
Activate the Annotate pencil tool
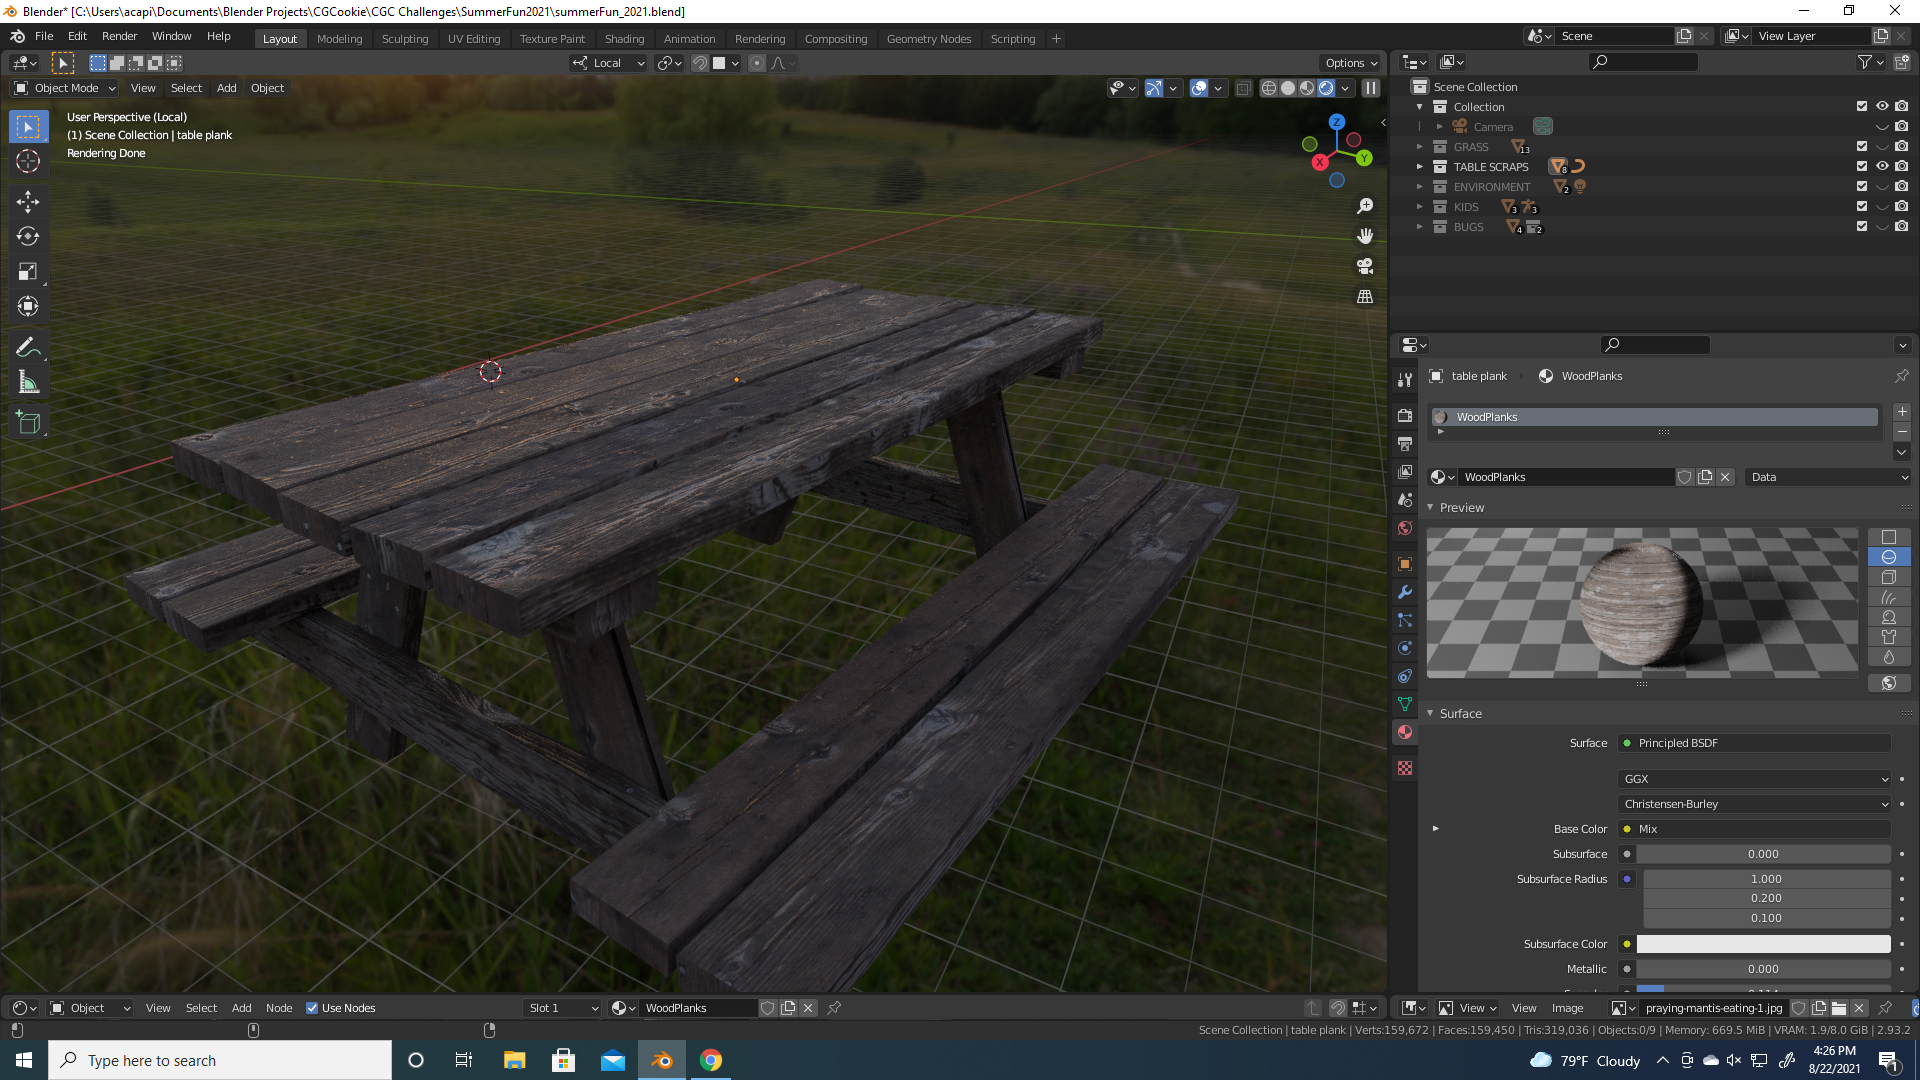point(28,348)
